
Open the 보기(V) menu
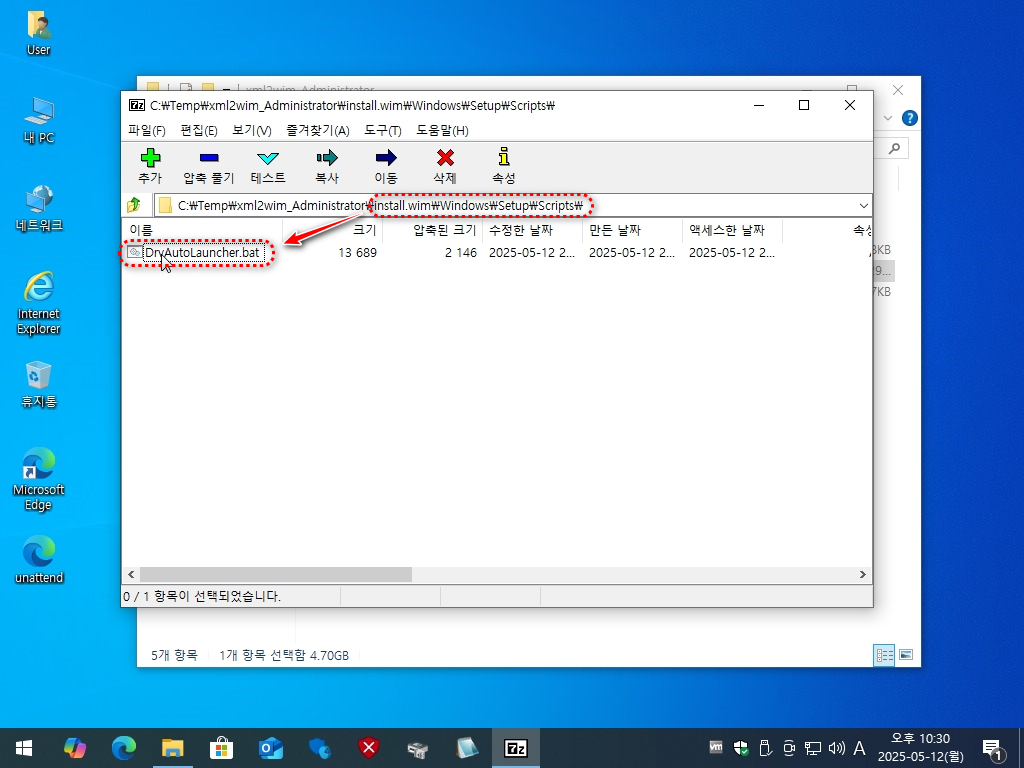[251, 131]
